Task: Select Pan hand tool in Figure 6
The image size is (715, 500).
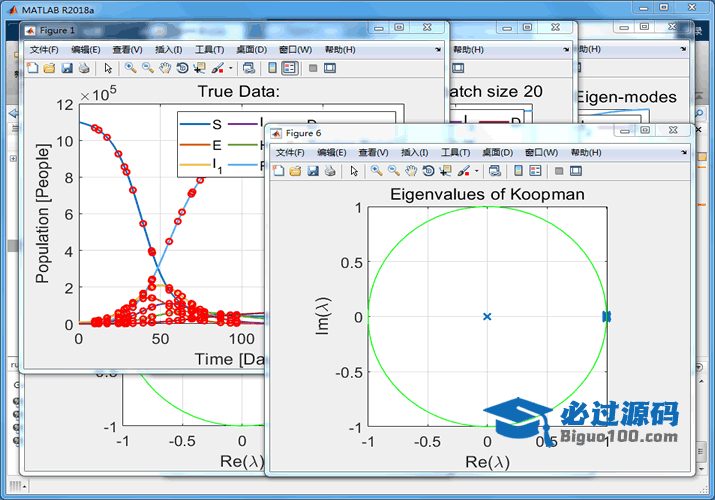Action: [x=411, y=171]
